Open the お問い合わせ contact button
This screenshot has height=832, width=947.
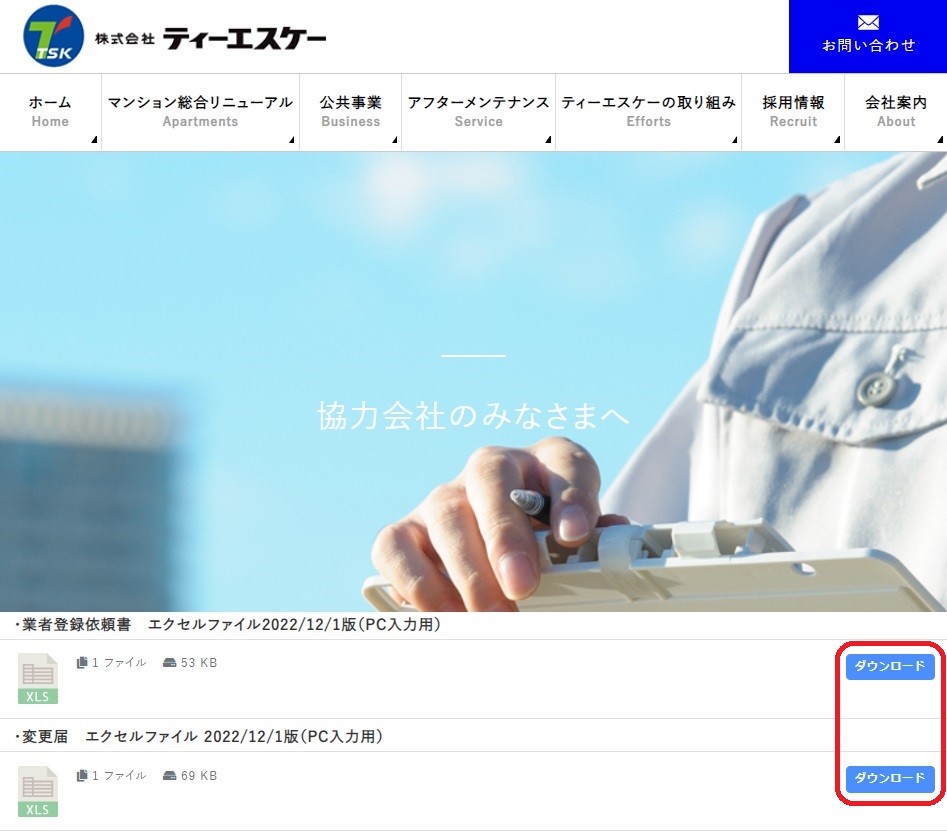[868, 36]
